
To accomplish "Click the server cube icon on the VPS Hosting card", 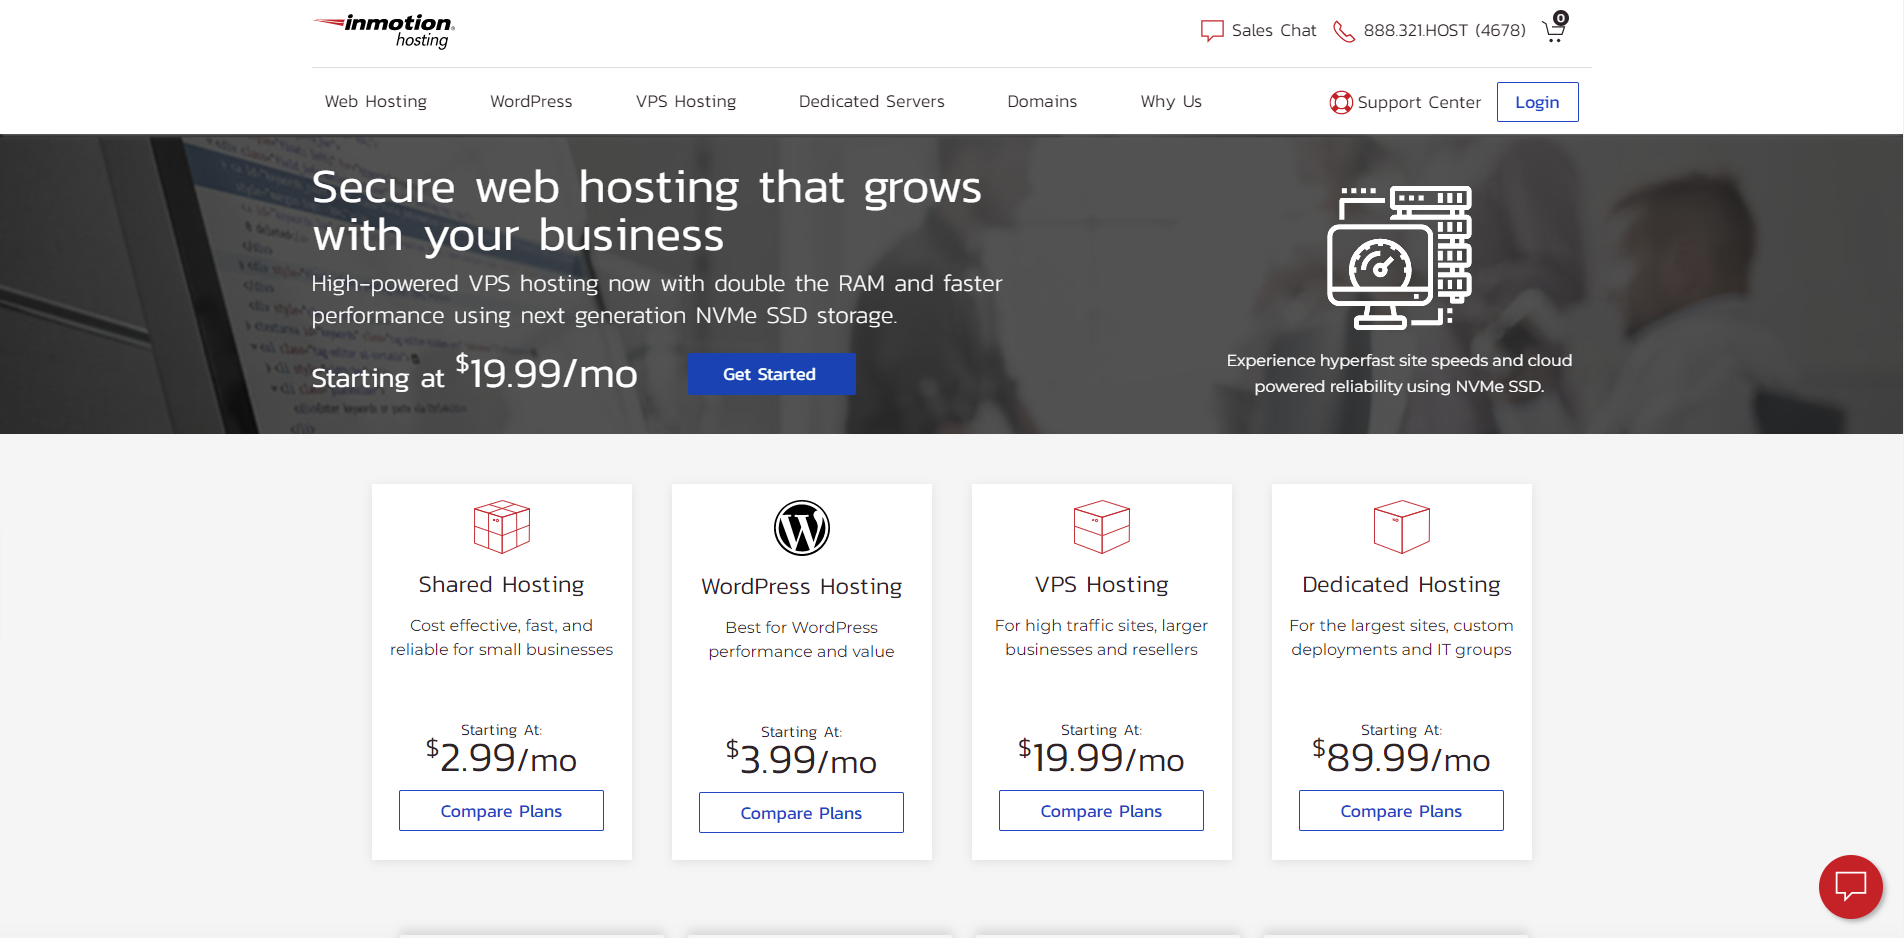I will (x=1101, y=526).
